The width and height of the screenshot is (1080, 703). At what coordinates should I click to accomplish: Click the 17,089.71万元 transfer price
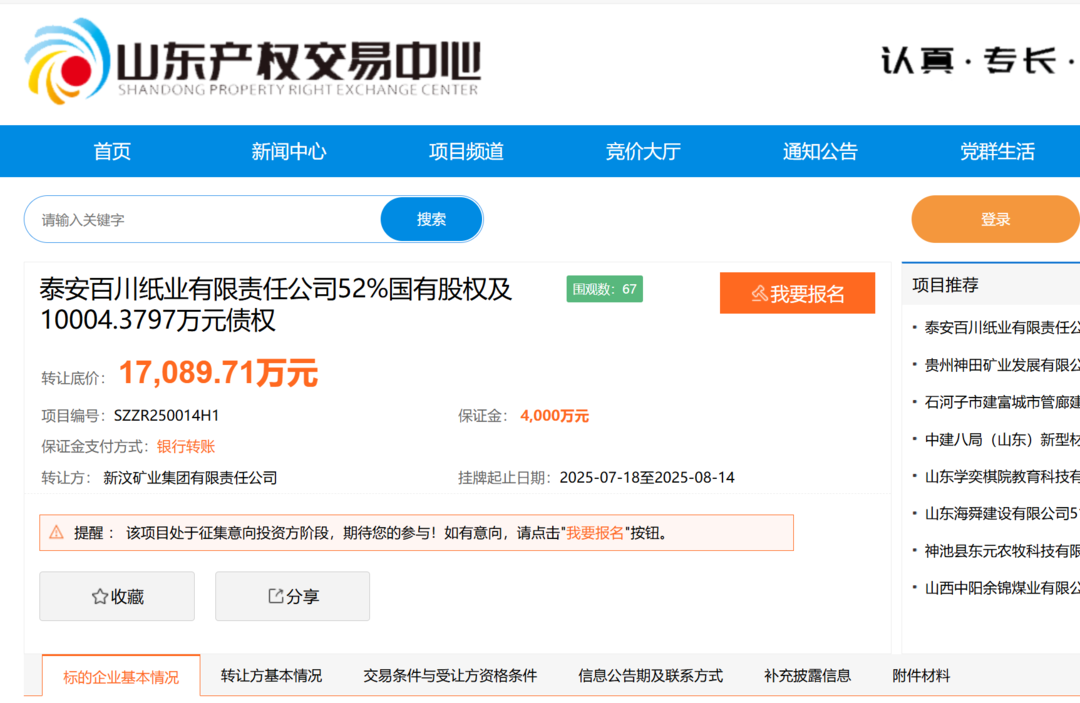218,373
